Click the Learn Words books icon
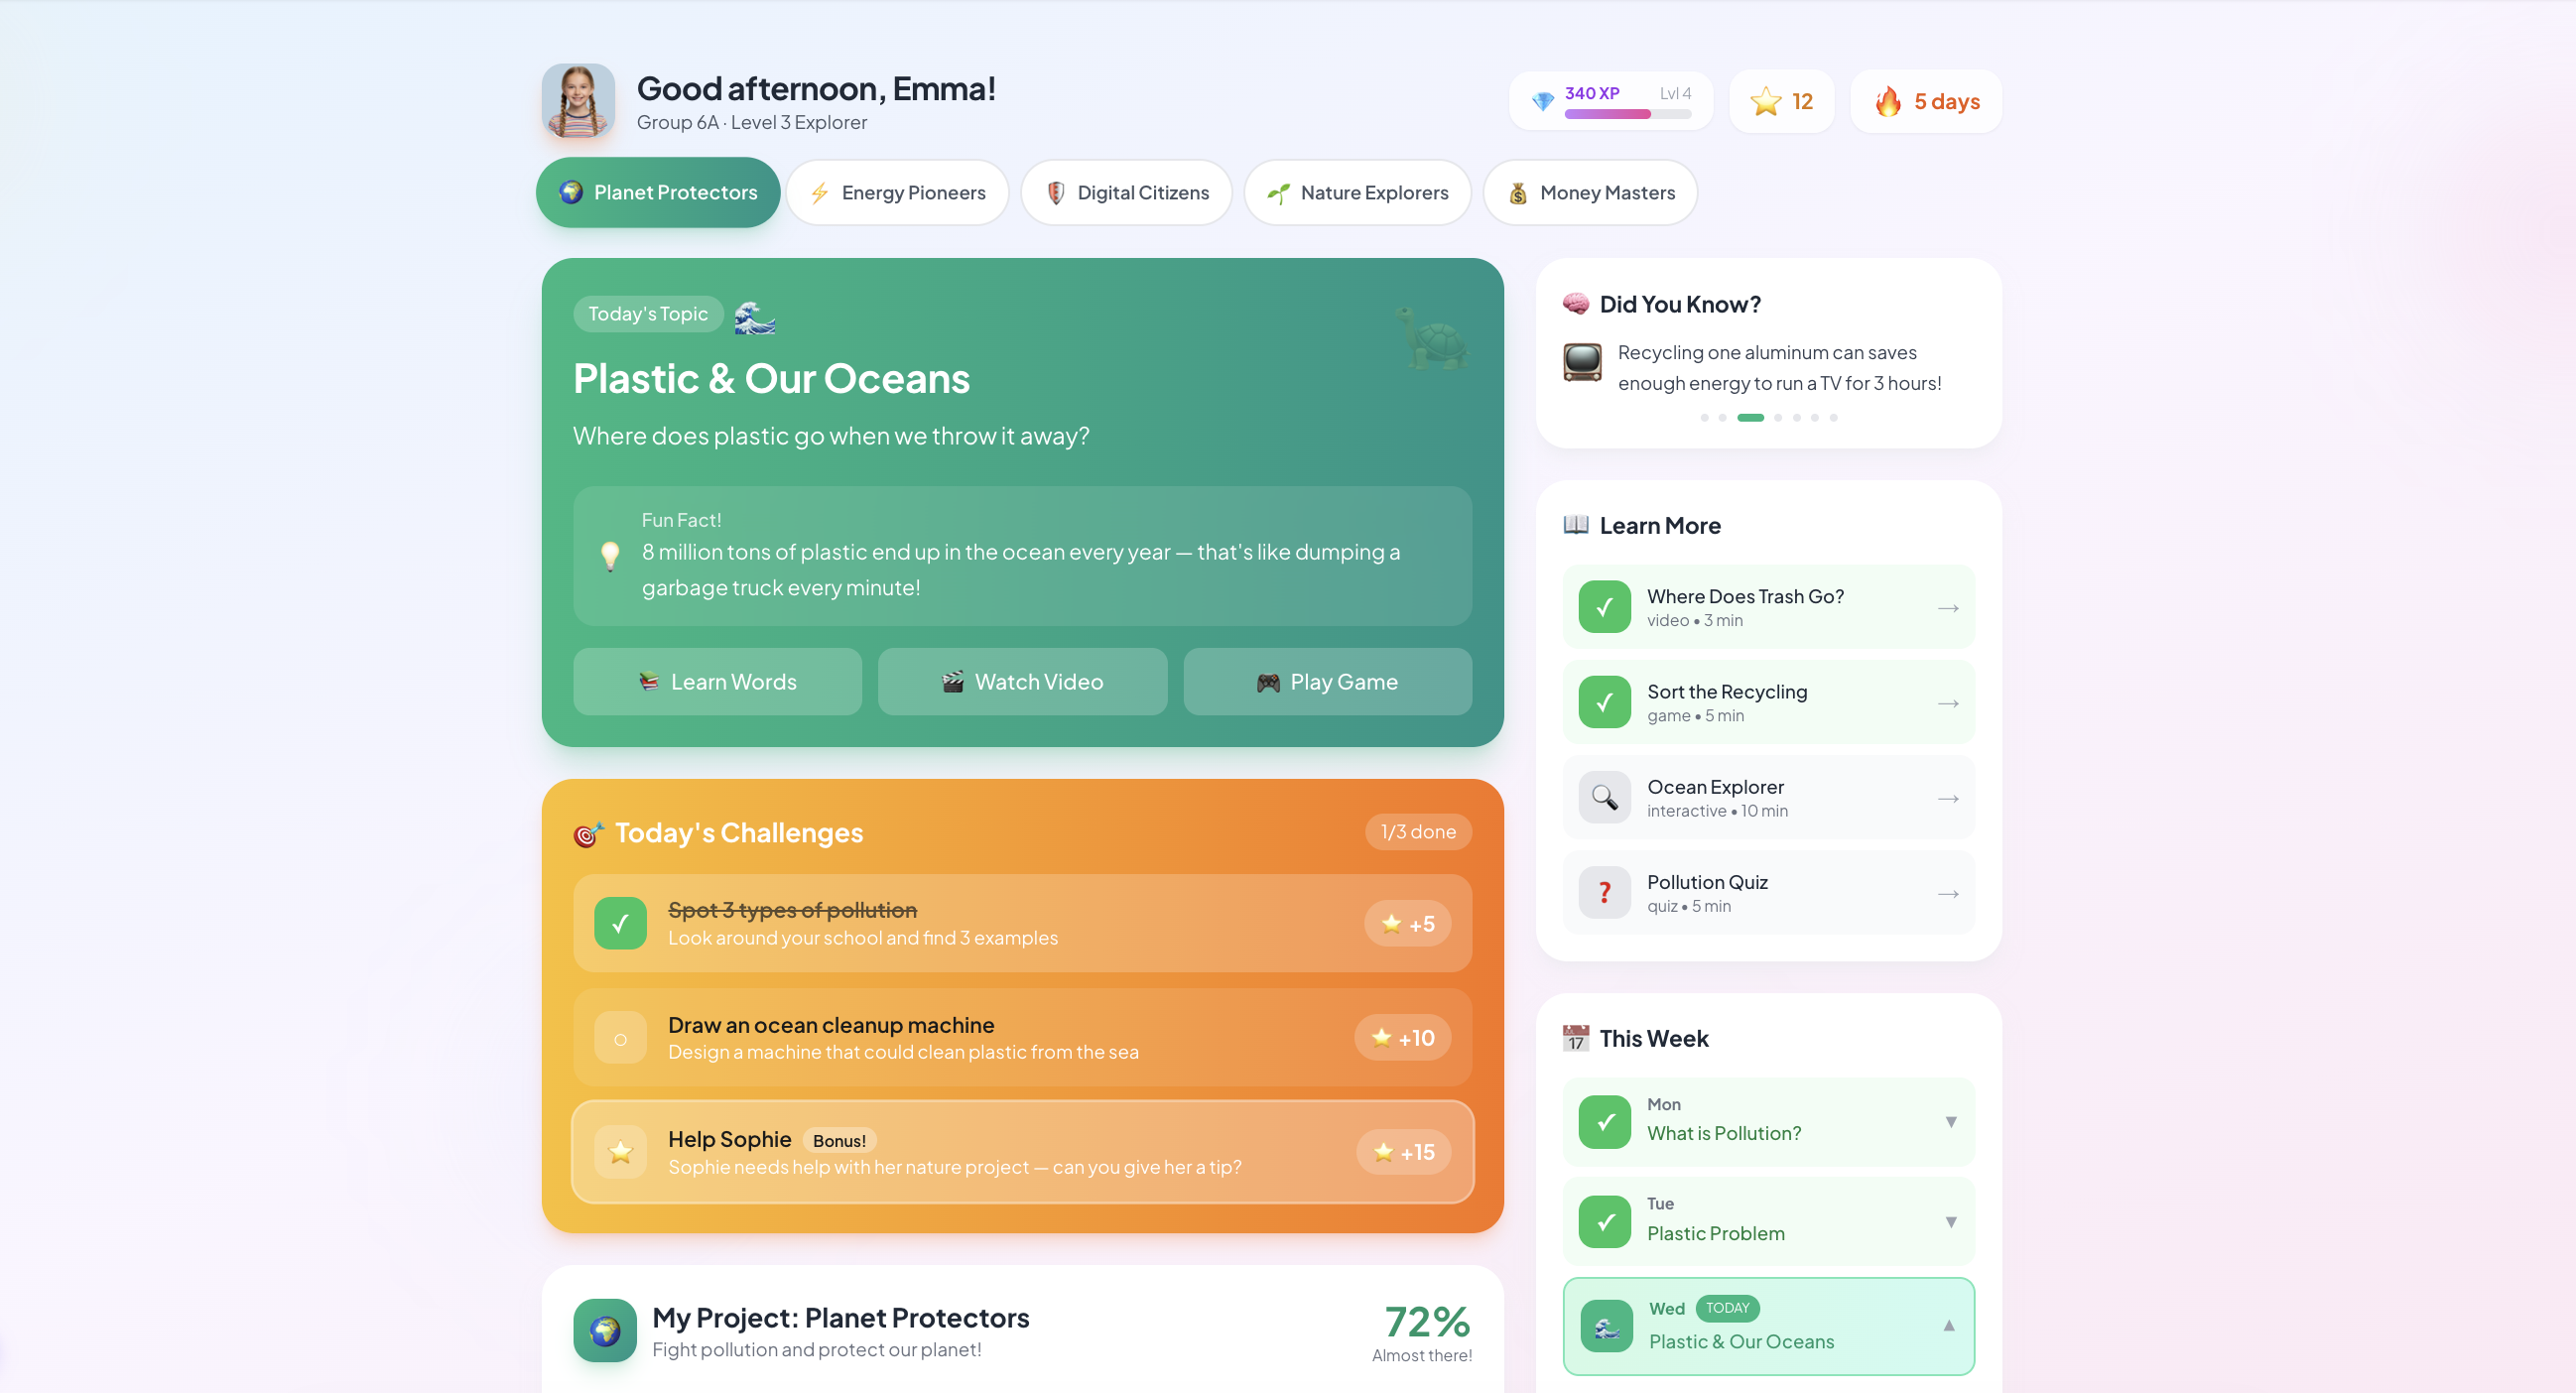 tap(649, 681)
